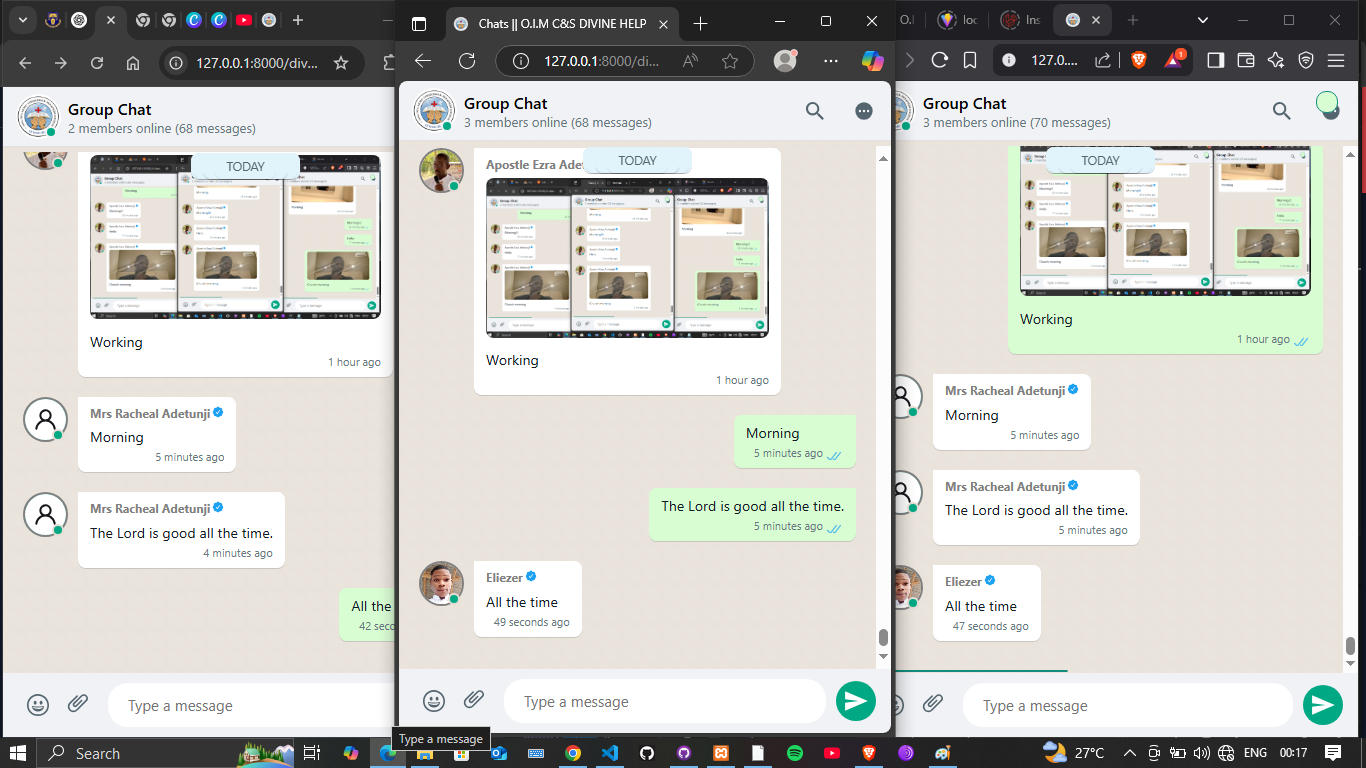Toggle the Brave sidebar panel
The image size is (1366, 768).
1215,60
